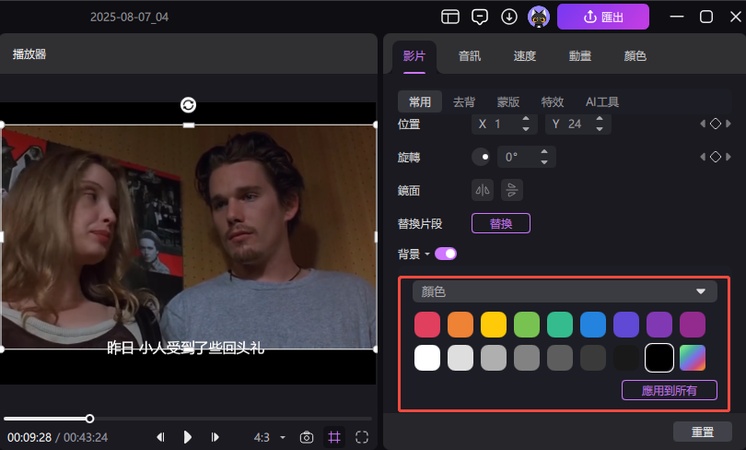746x450 pixels.
Task: Select the 常用 sub-tab
Action: pos(420,102)
